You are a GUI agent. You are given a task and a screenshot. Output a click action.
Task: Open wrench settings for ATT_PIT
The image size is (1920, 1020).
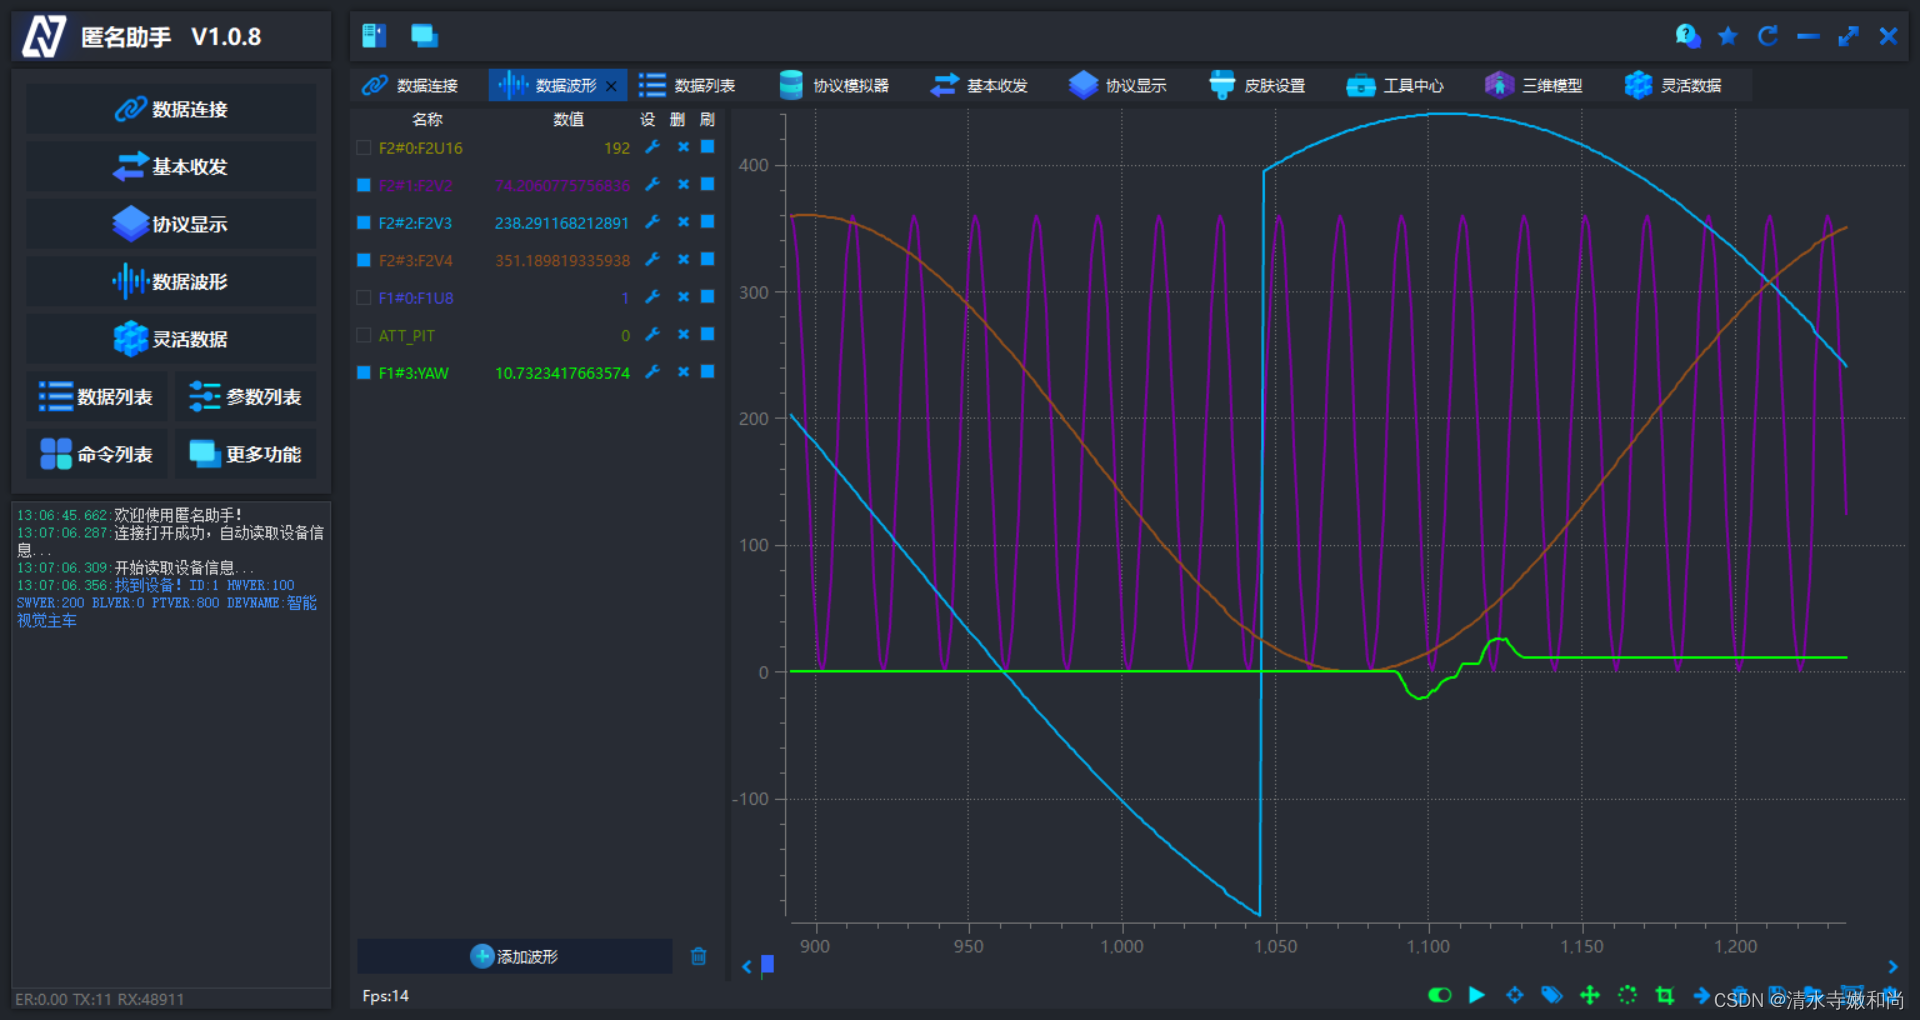pyautogui.click(x=652, y=334)
